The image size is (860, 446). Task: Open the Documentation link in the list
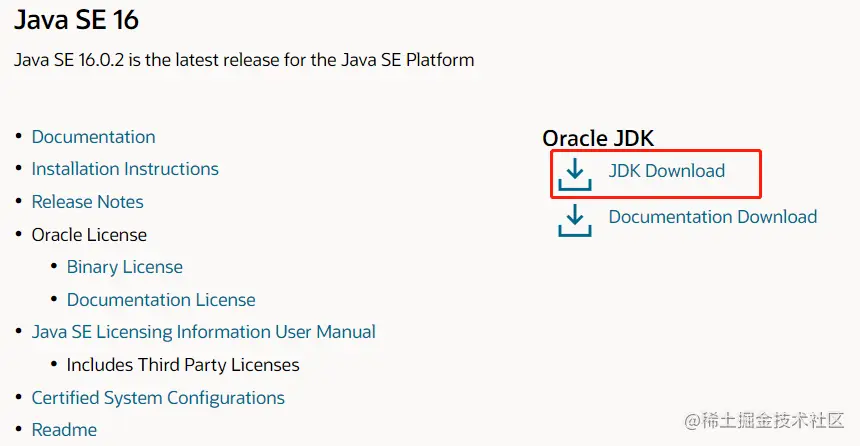(x=93, y=137)
